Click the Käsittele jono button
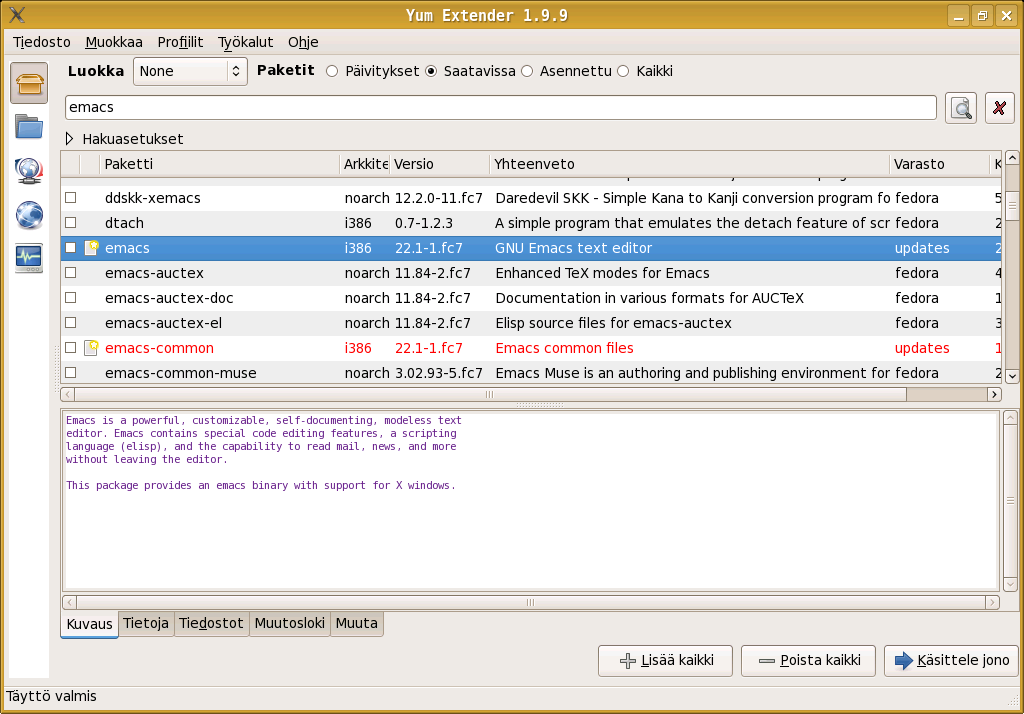Image resolution: width=1024 pixels, height=714 pixels. coord(951,660)
